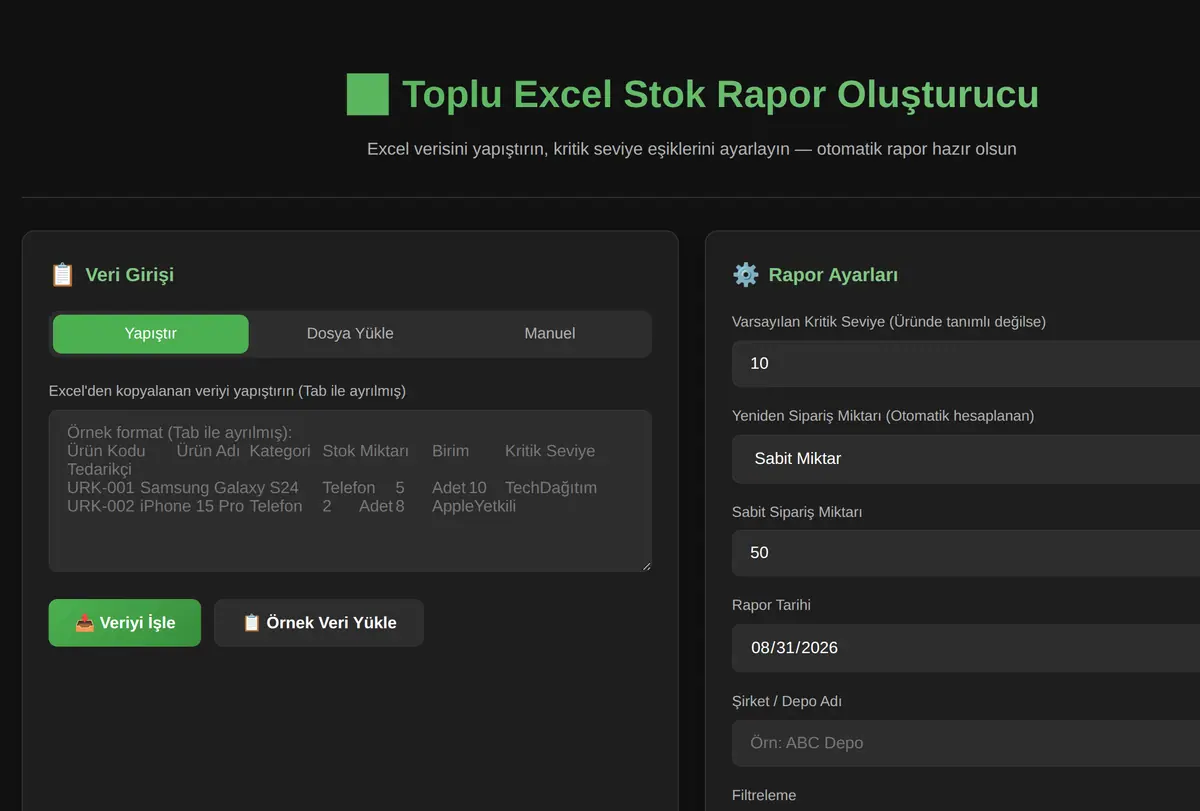Click the clipboard icon beside Veri Girişi

[62, 275]
